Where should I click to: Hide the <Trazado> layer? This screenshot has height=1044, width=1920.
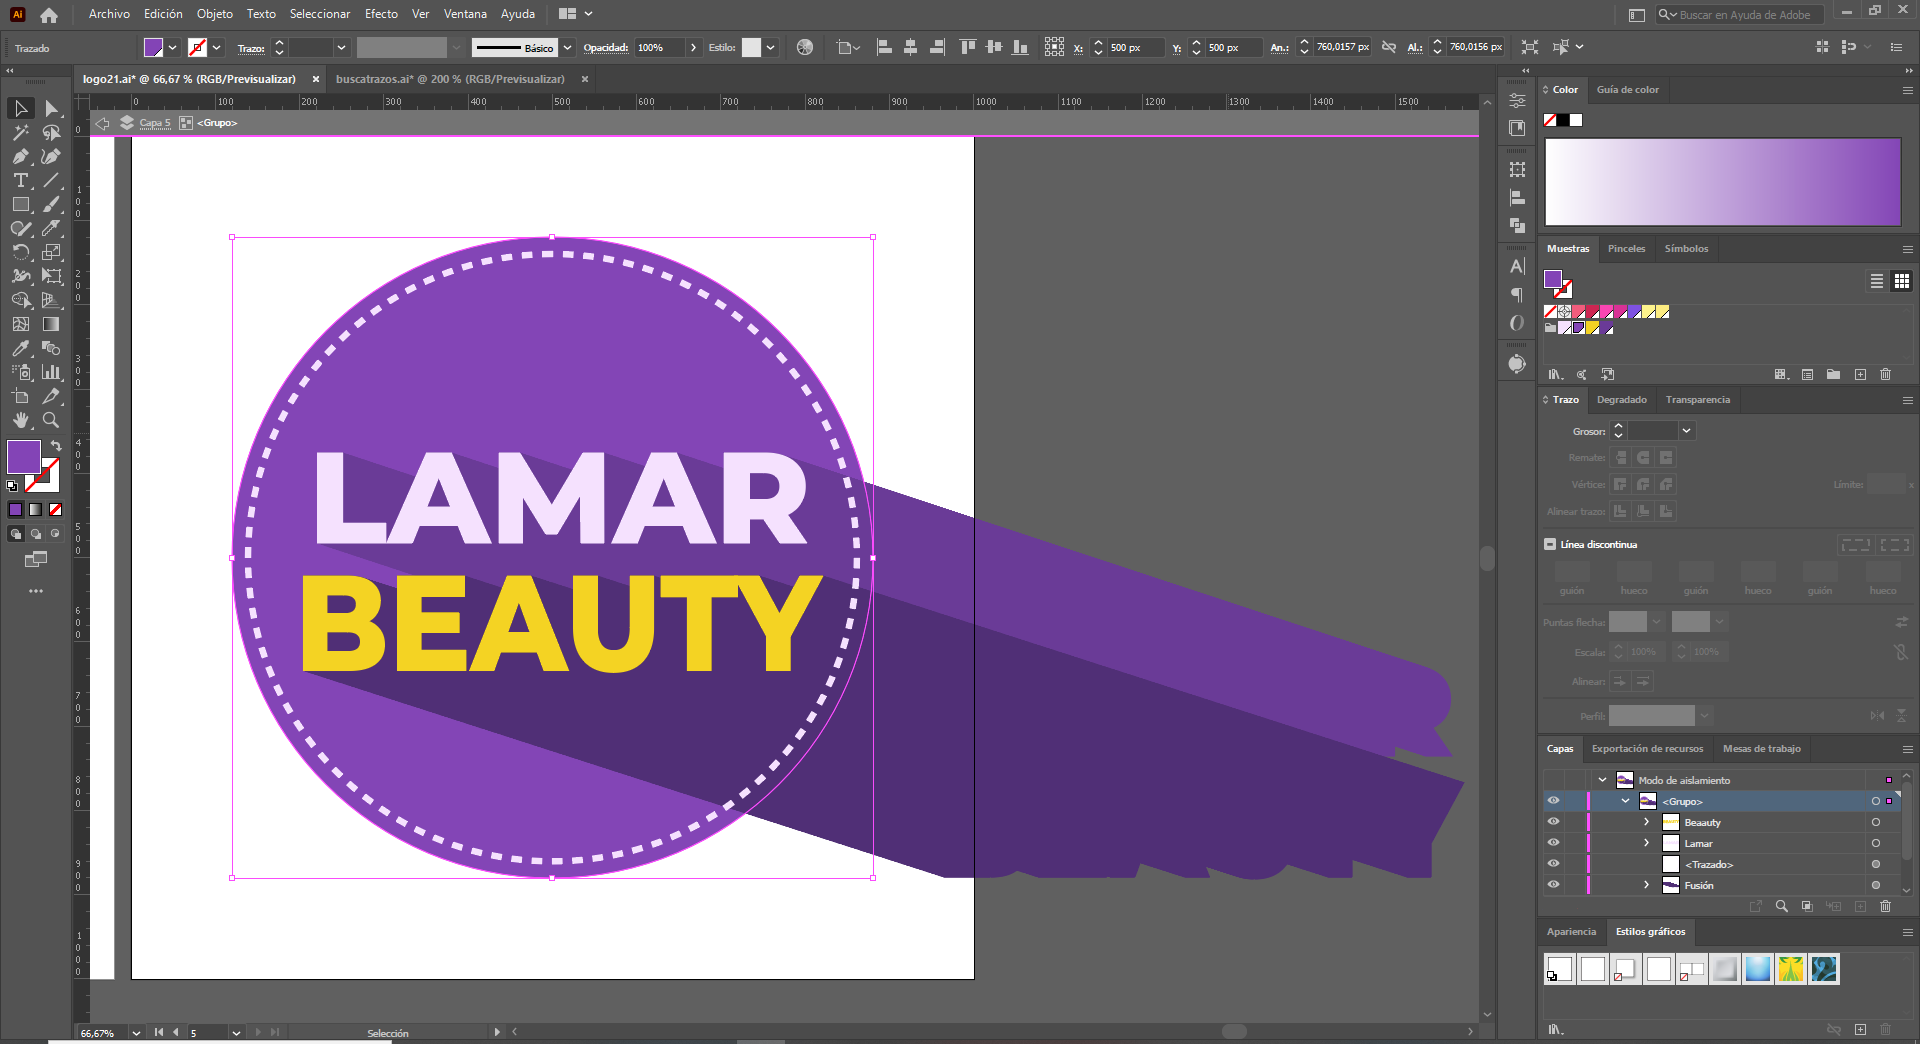click(1553, 864)
